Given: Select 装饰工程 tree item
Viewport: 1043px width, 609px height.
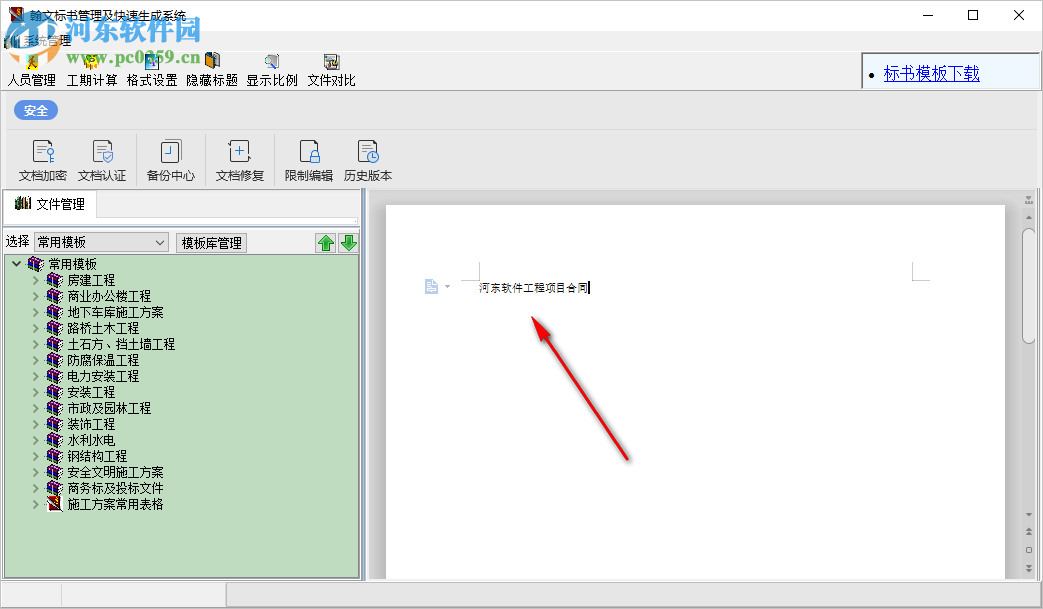Looking at the screenshot, I should pyautogui.click(x=91, y=424).
